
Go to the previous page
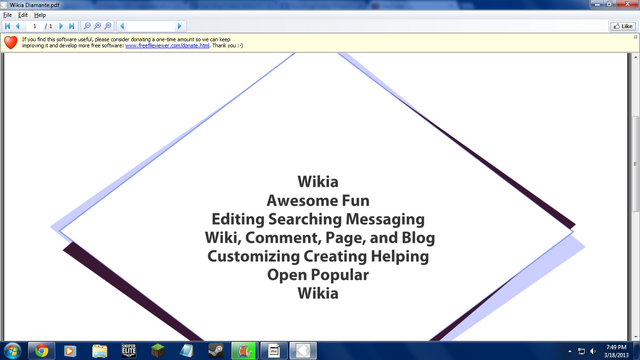(18, 26)
